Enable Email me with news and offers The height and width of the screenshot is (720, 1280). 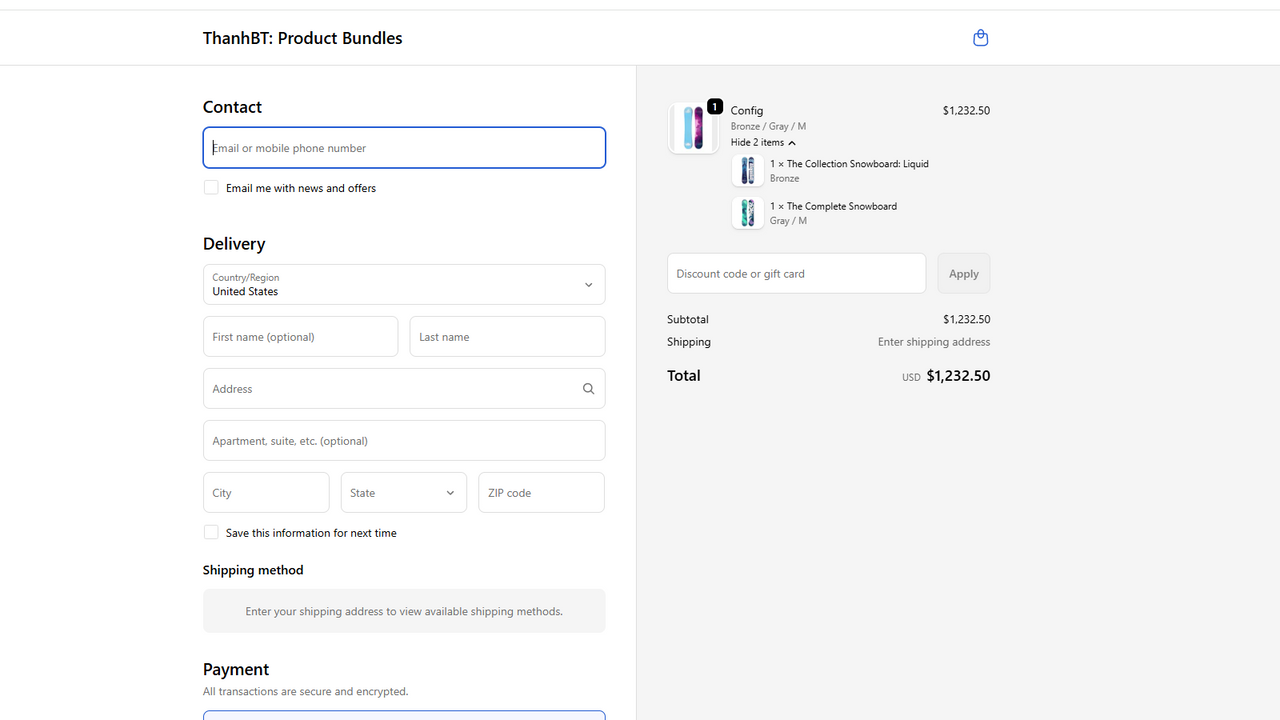coord(211,187)
